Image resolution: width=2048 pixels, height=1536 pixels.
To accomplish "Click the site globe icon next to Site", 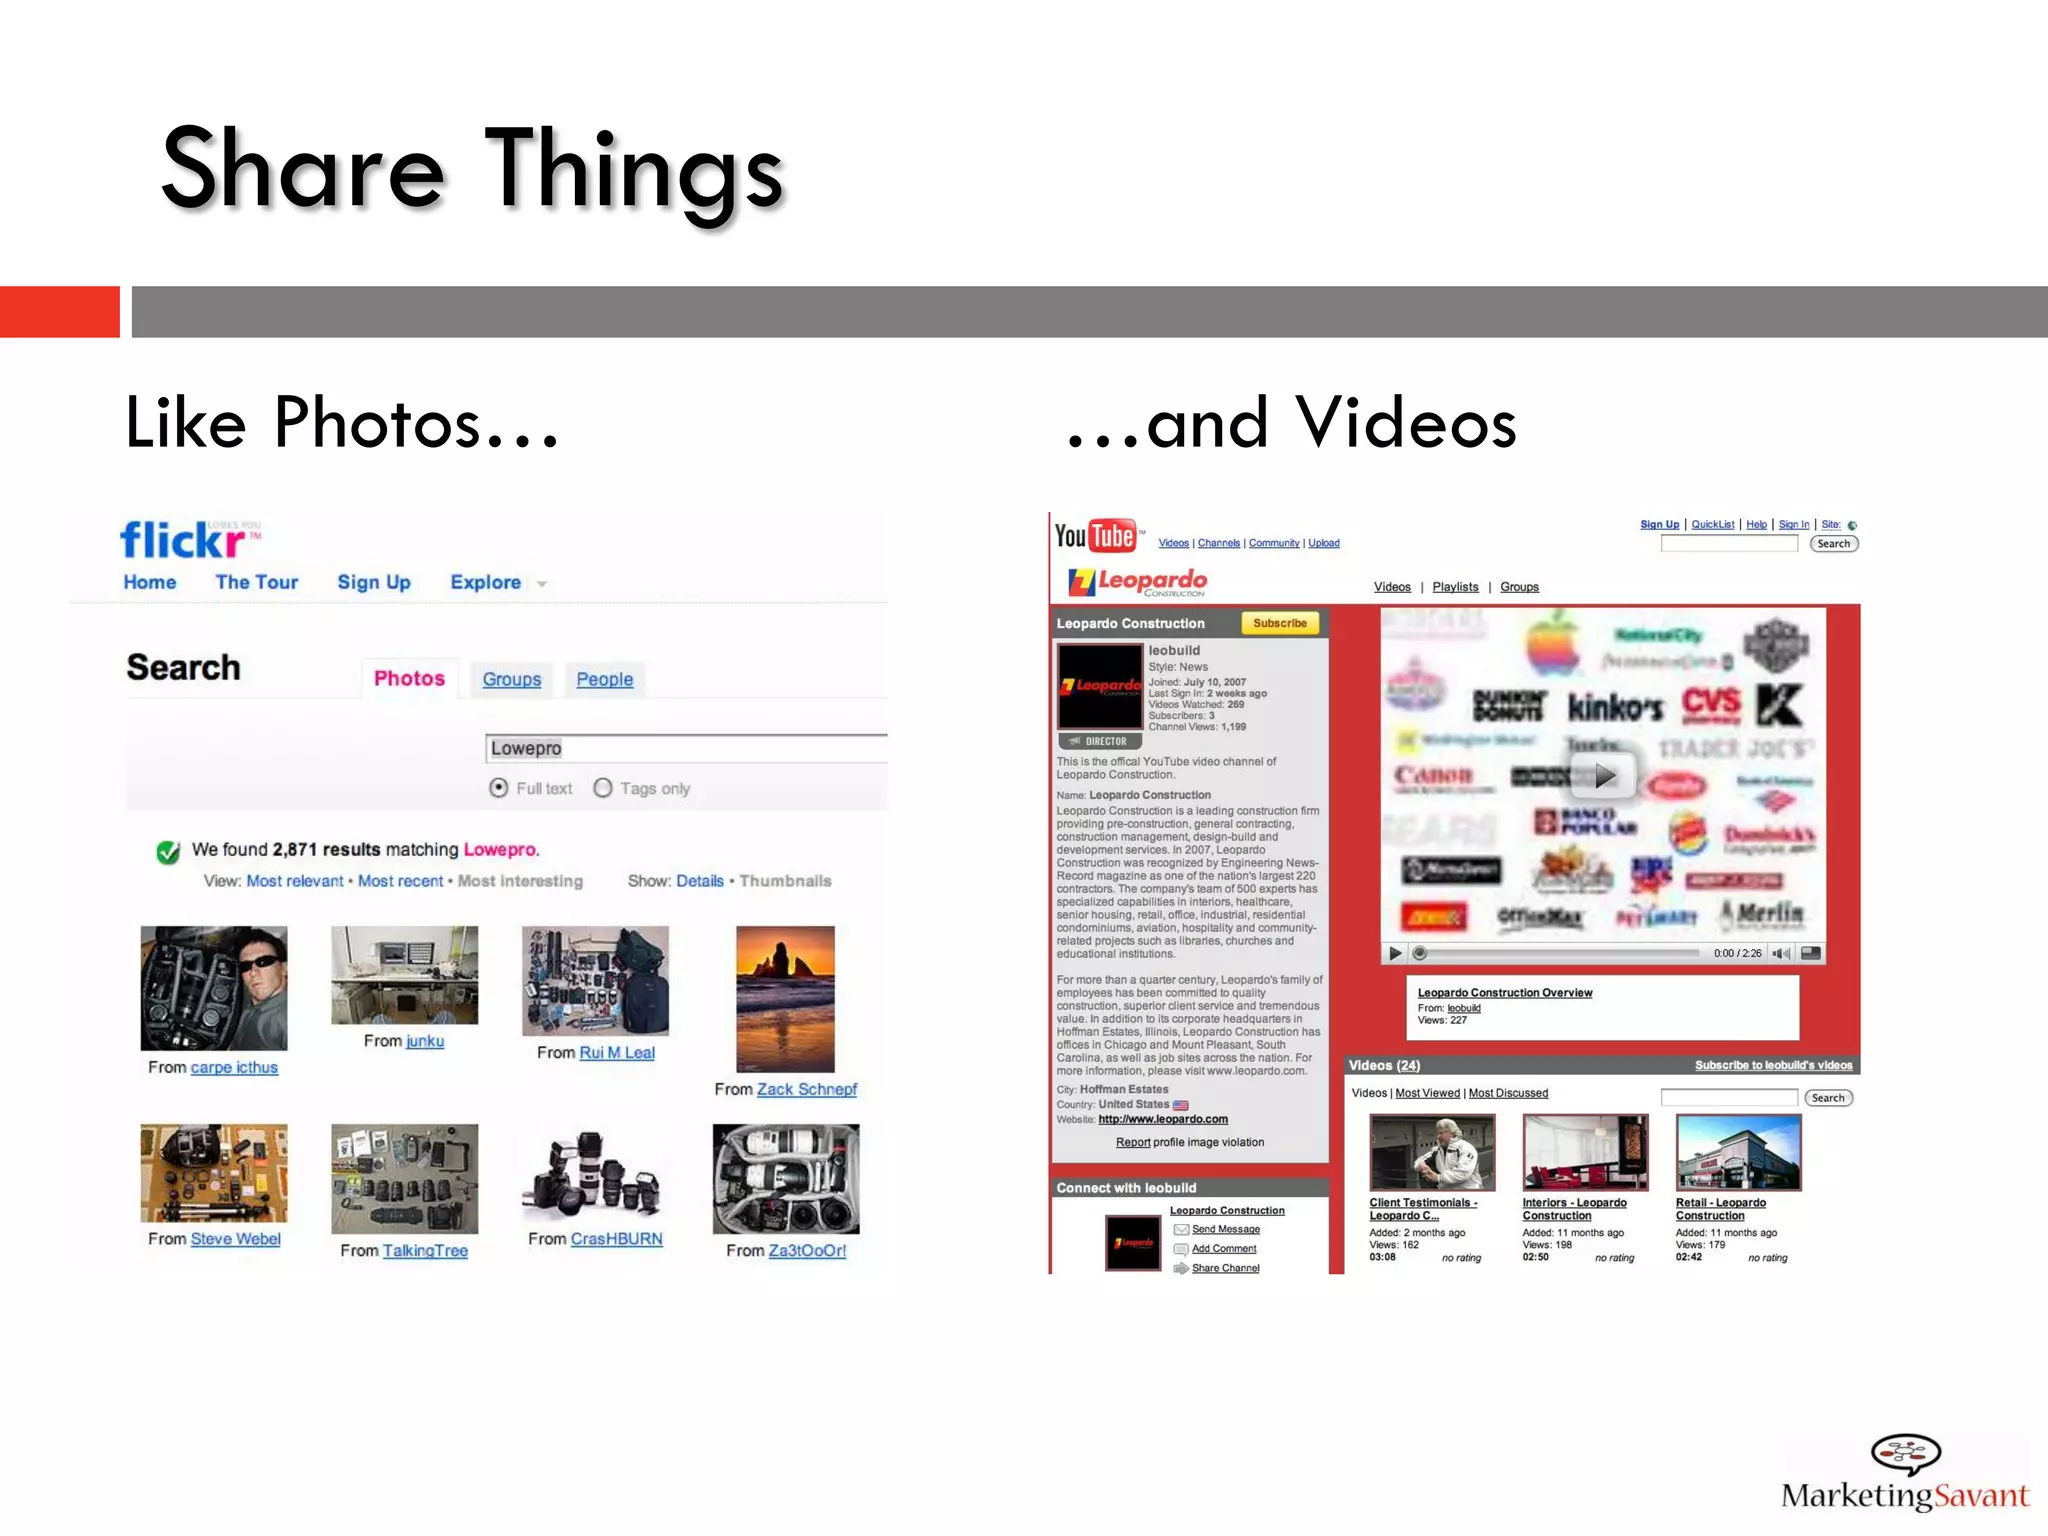I will (1852, 525).
